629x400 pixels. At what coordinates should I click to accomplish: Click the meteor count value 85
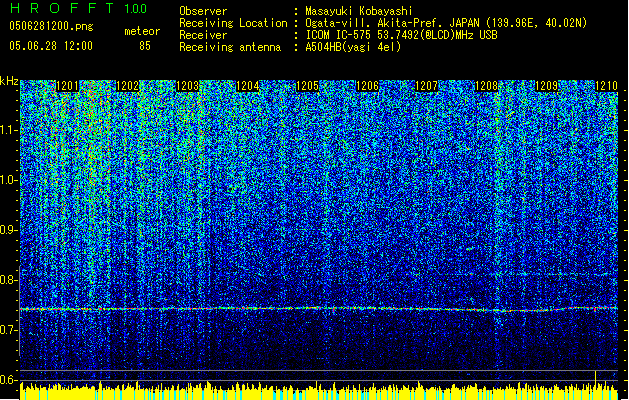tap(145, 46)
